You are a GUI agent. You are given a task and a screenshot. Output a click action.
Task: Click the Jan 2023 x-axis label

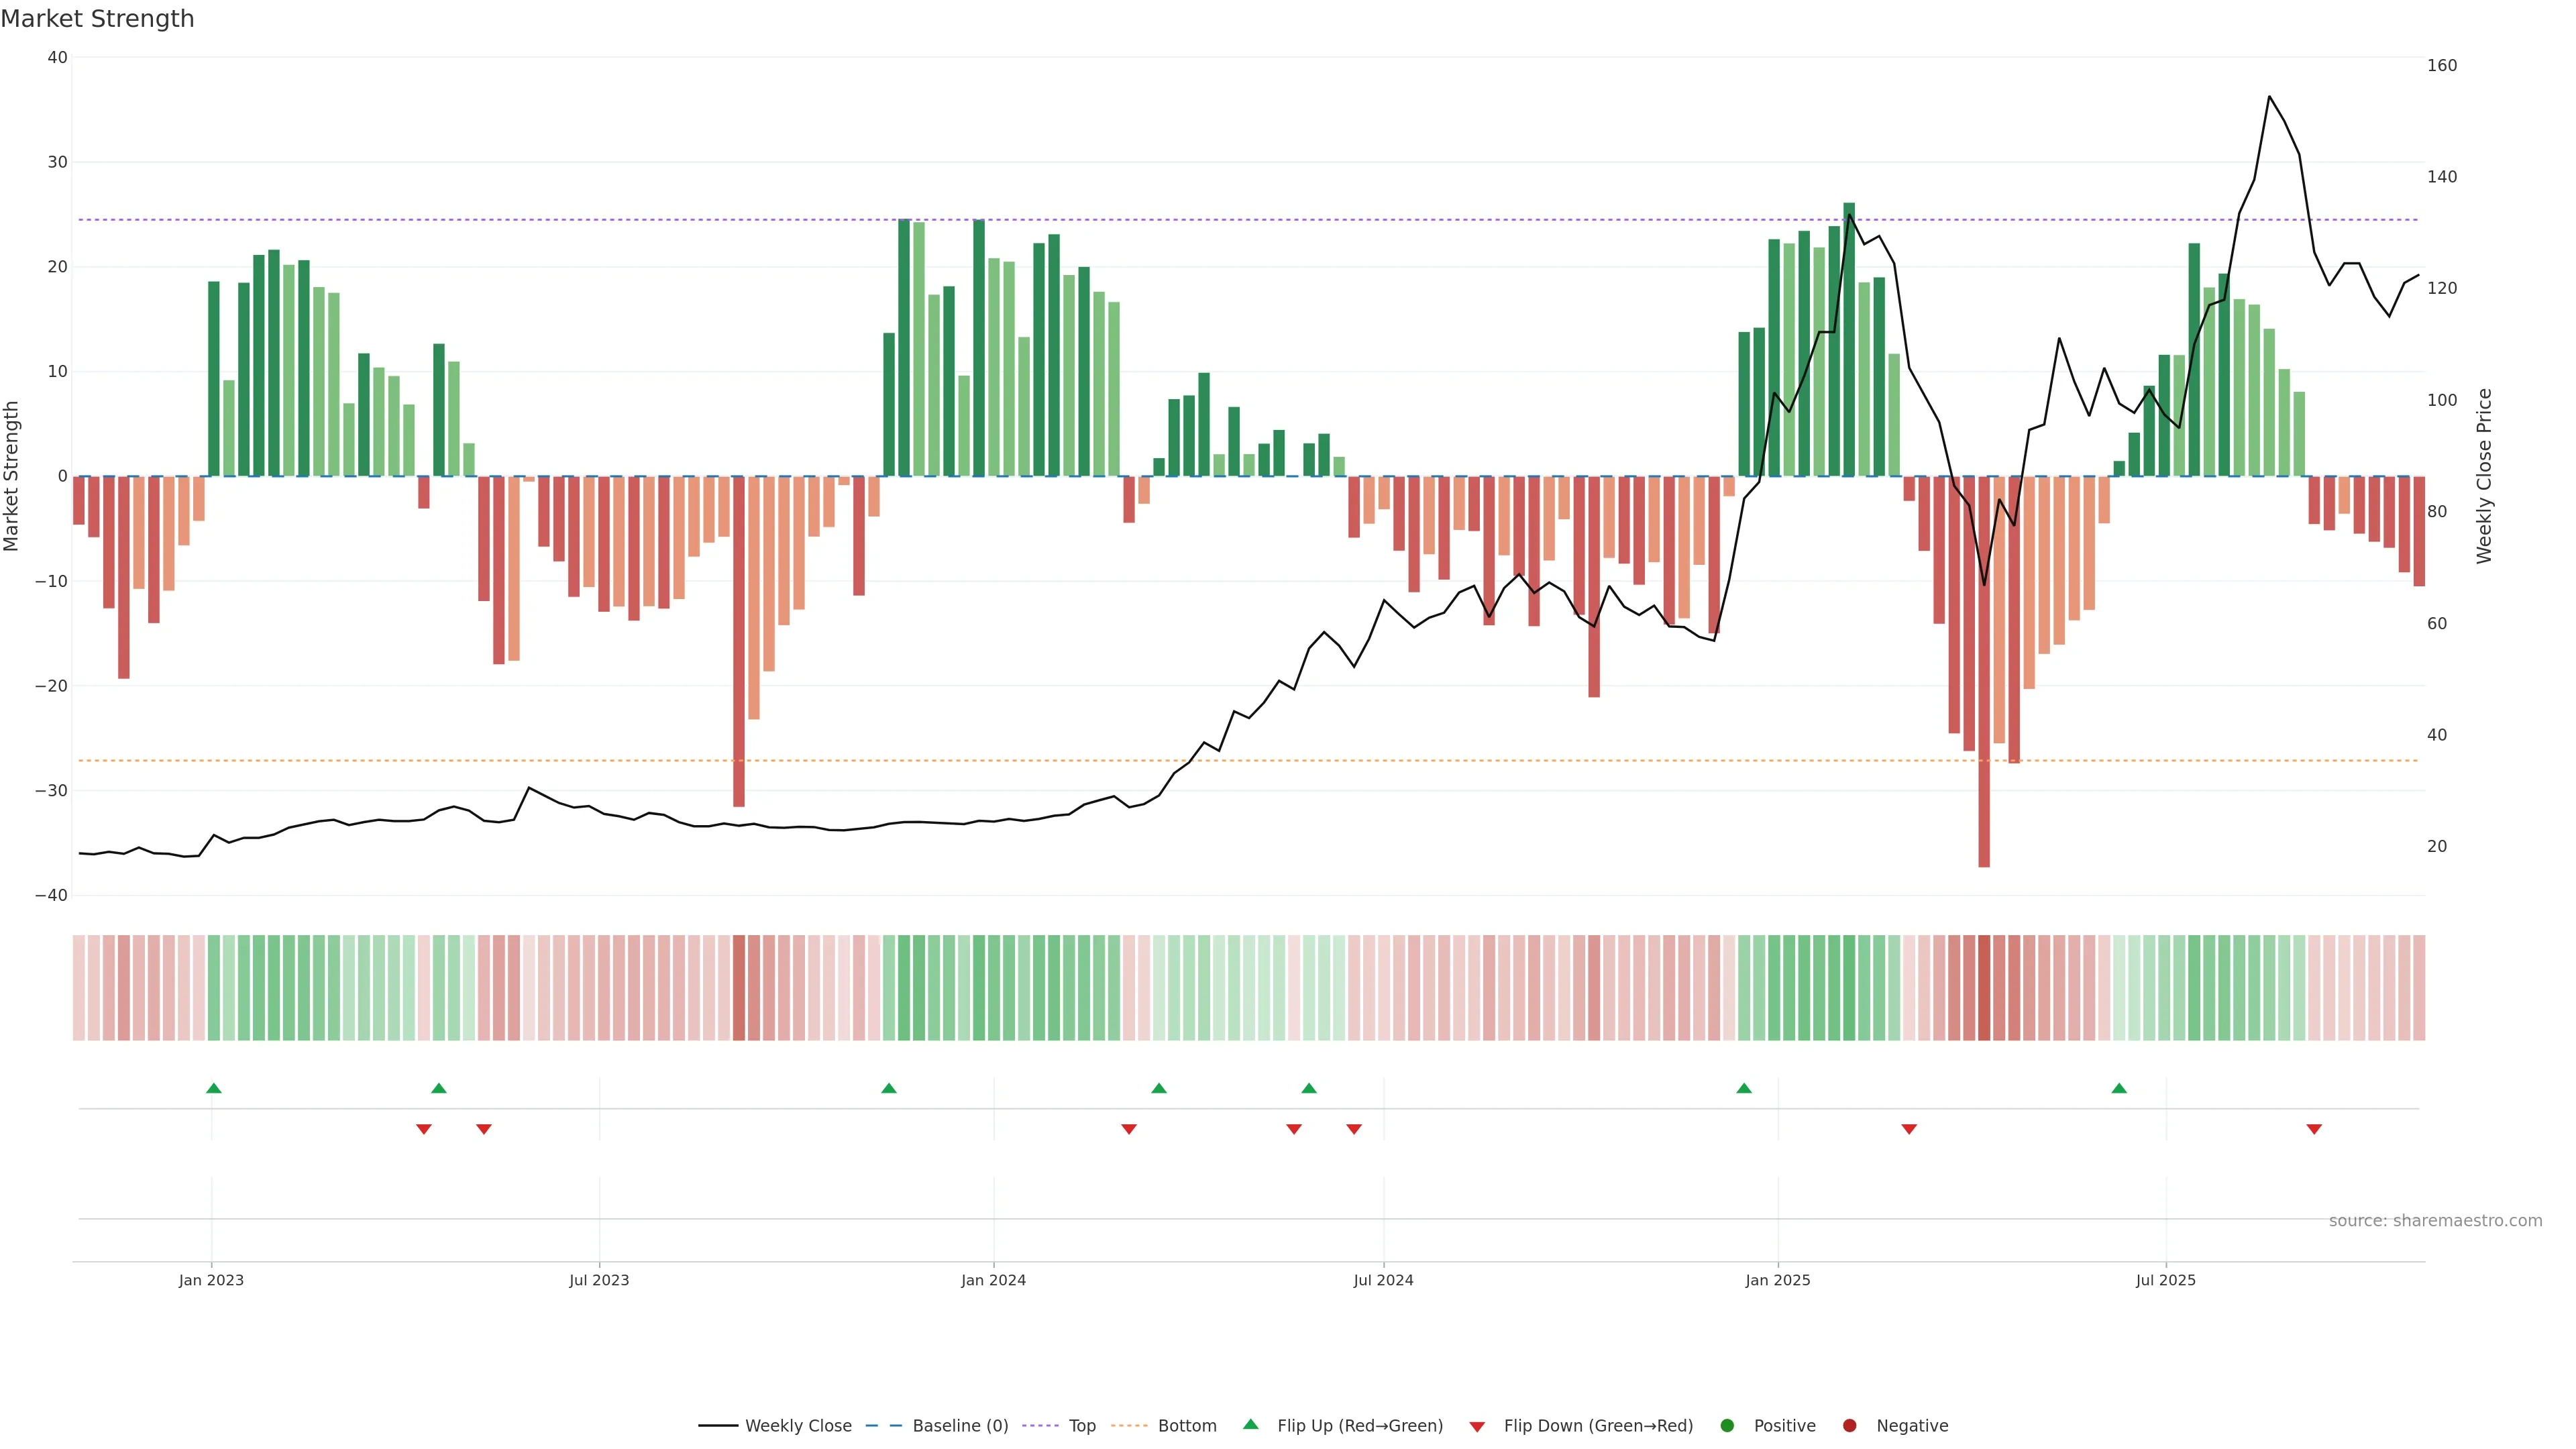point(211,1280)
